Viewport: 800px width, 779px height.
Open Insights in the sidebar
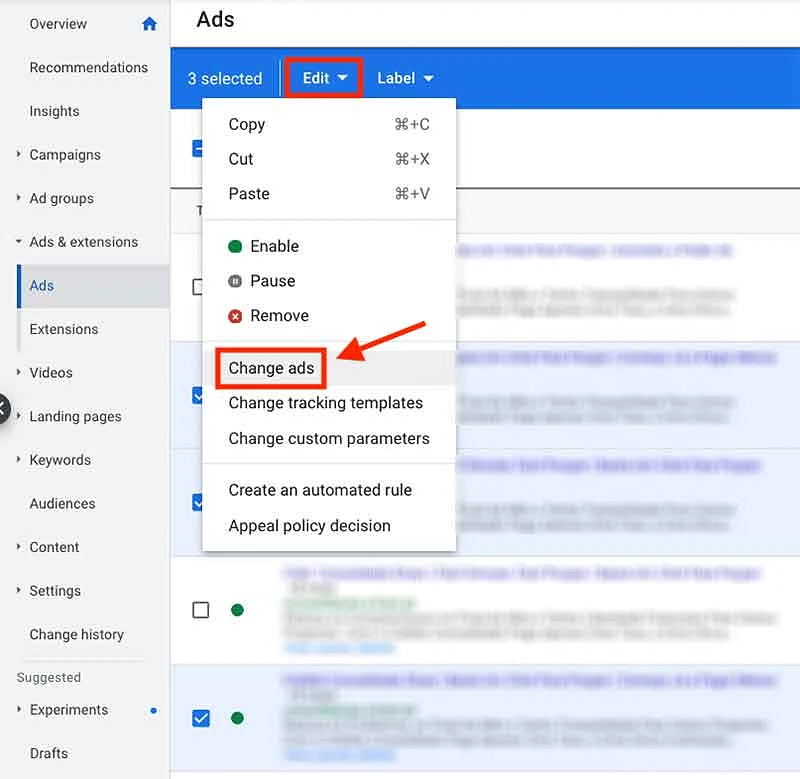point(55,111)
